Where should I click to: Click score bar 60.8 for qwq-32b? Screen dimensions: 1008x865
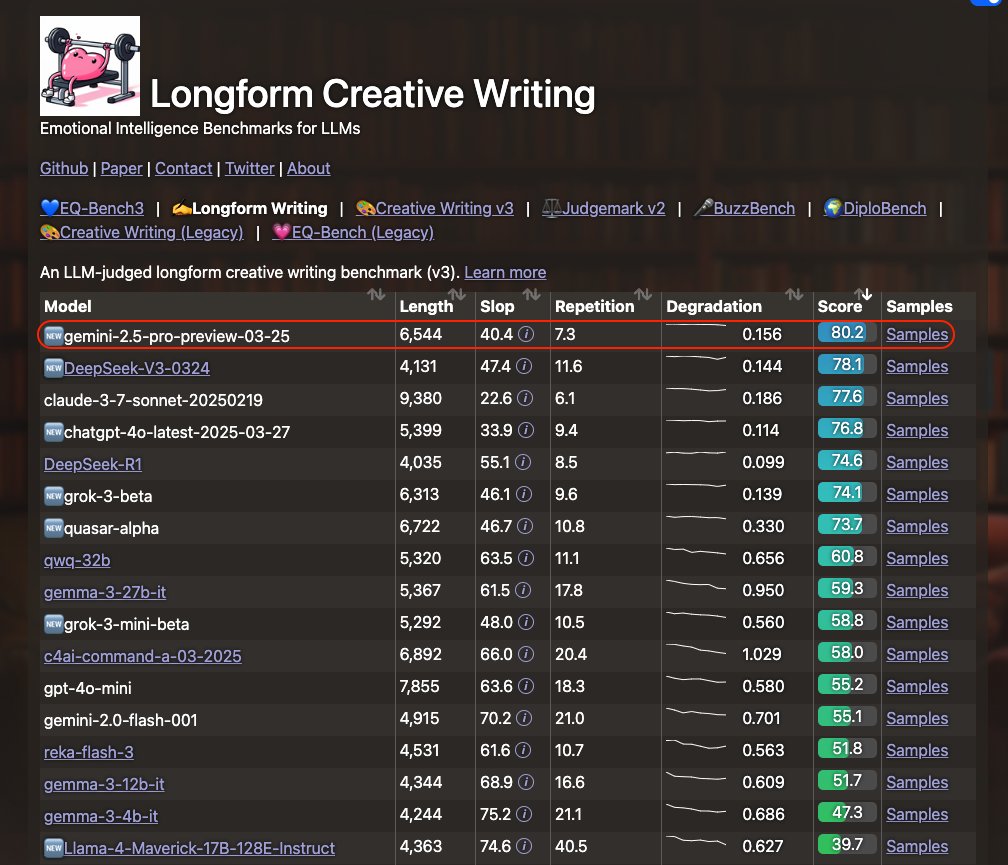tap(847, 556)
